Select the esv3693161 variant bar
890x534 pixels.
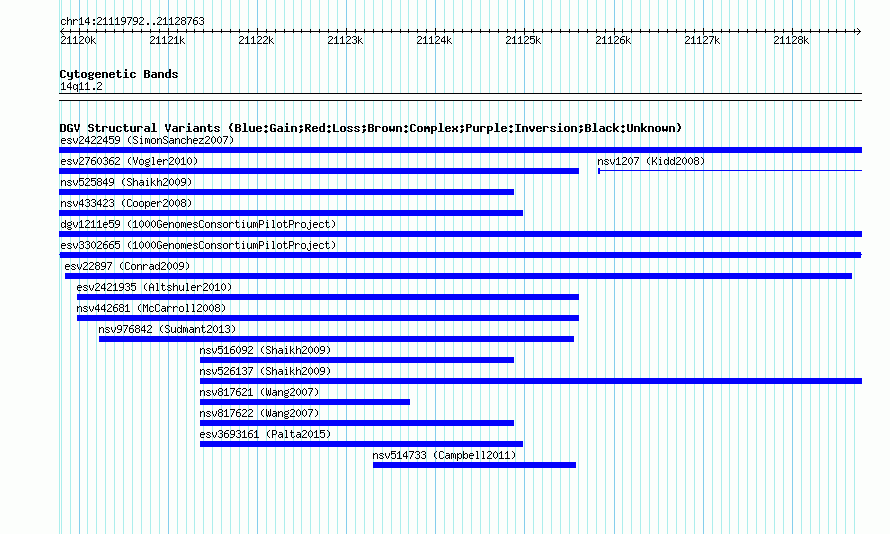click(361, 444)
